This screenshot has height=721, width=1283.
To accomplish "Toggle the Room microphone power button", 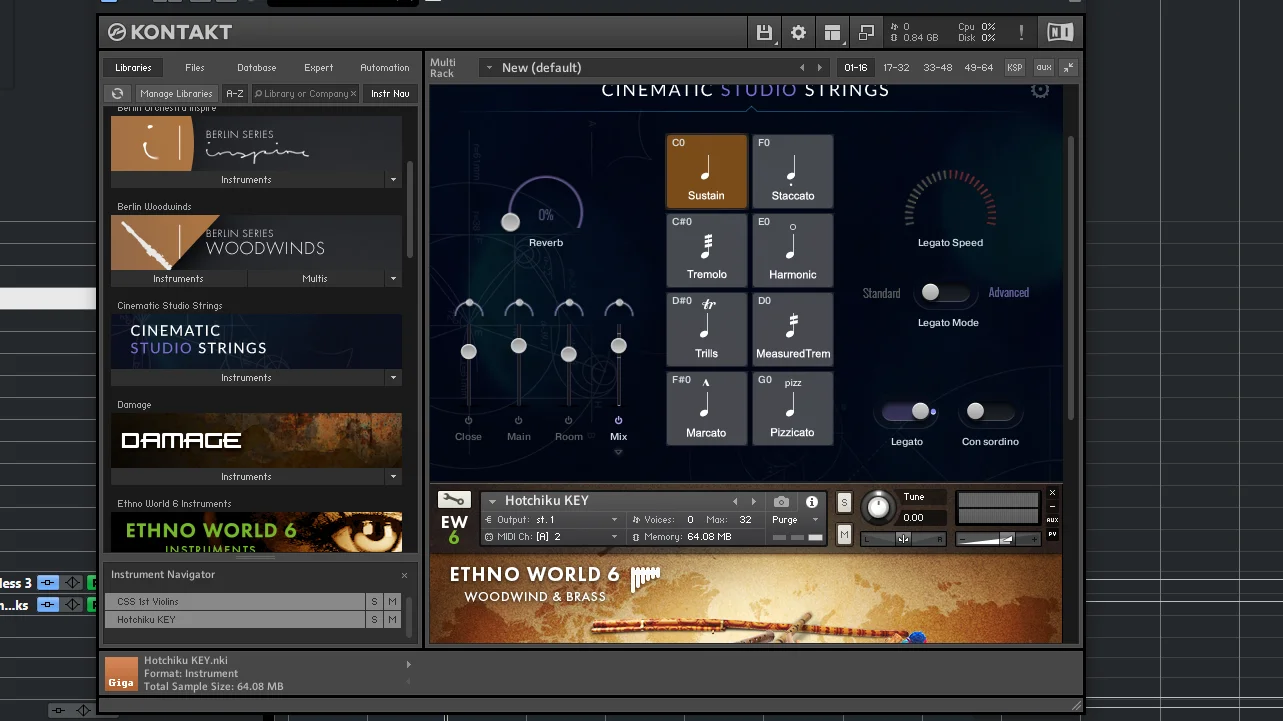I will (568, 421).
